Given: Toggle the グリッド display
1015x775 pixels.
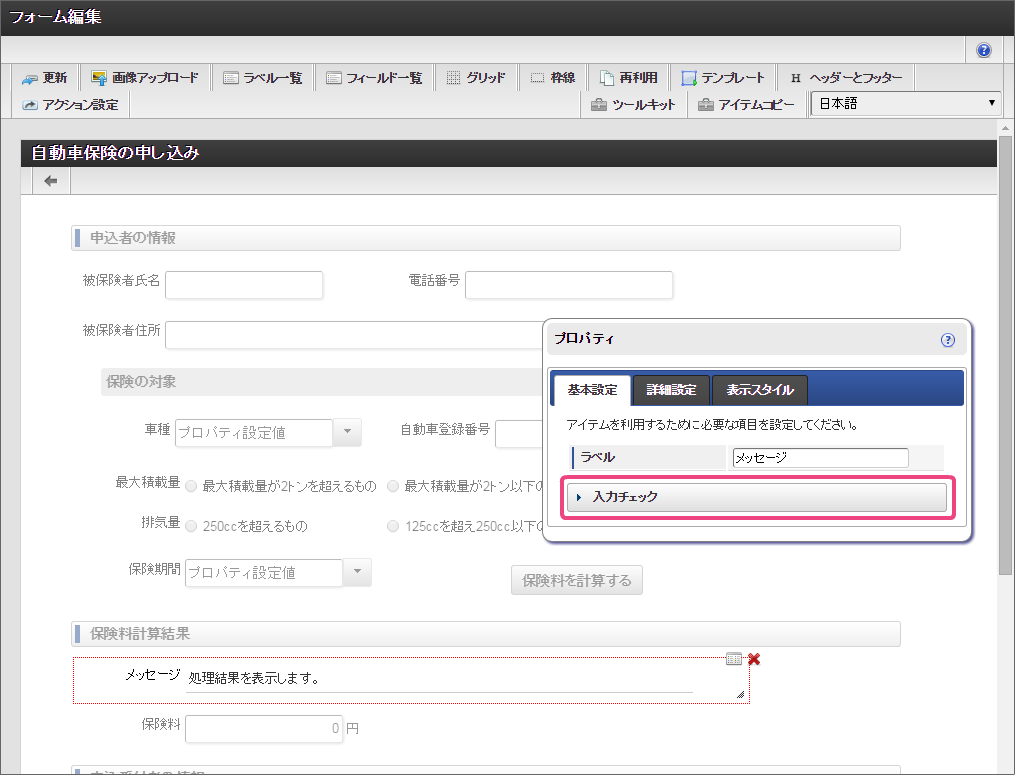Looking at the screenshot, I should [x=475, y=78].
